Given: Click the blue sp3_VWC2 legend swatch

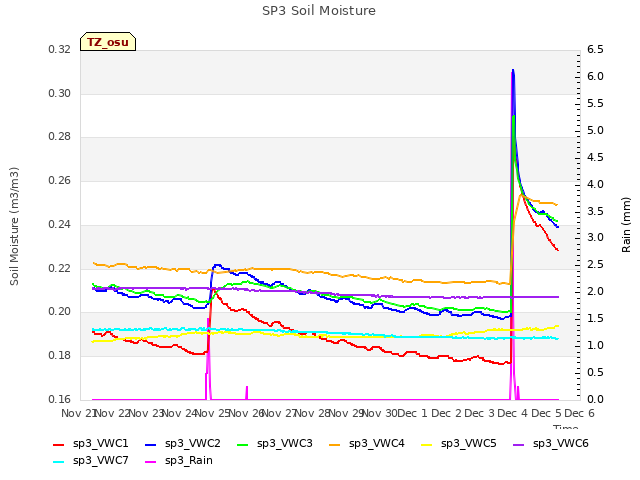Looking at the screenshot, I should click(x=151, y=444).
